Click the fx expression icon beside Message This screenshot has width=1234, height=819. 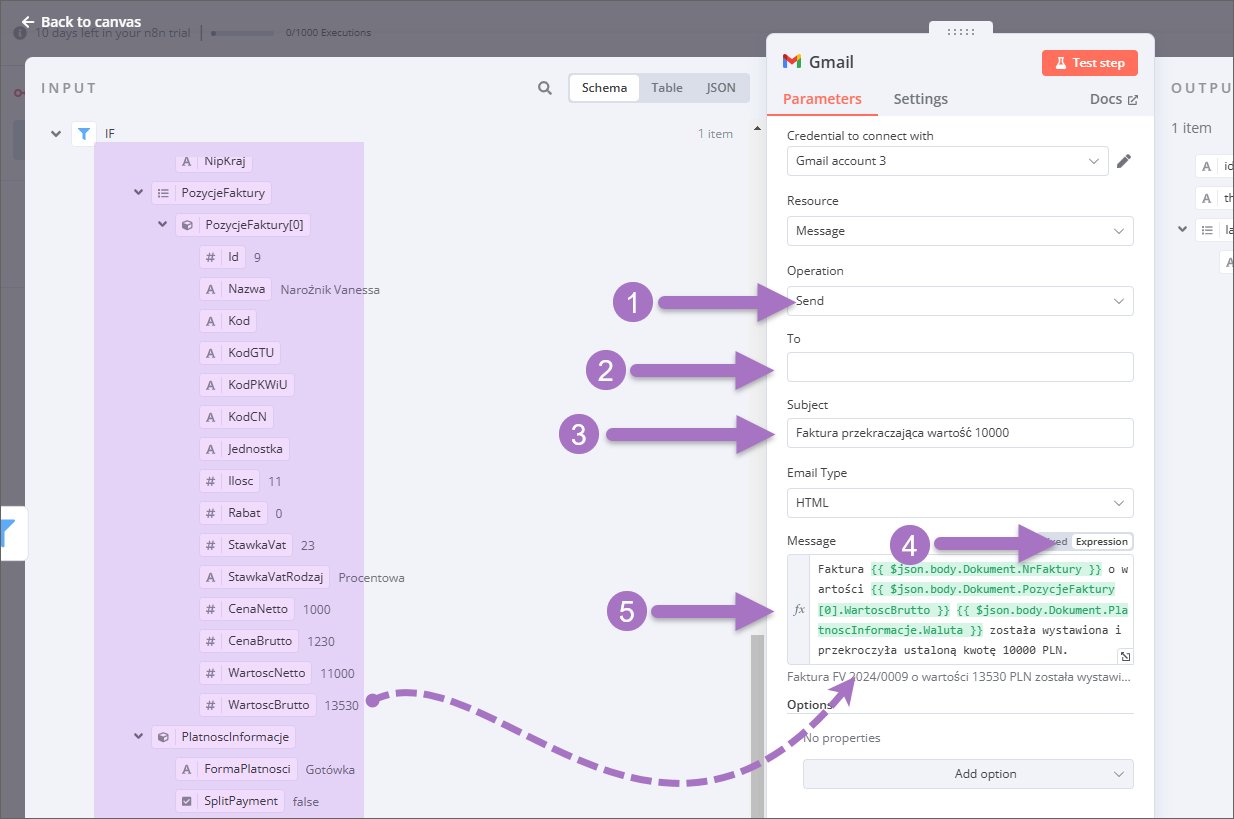(799, 609)
